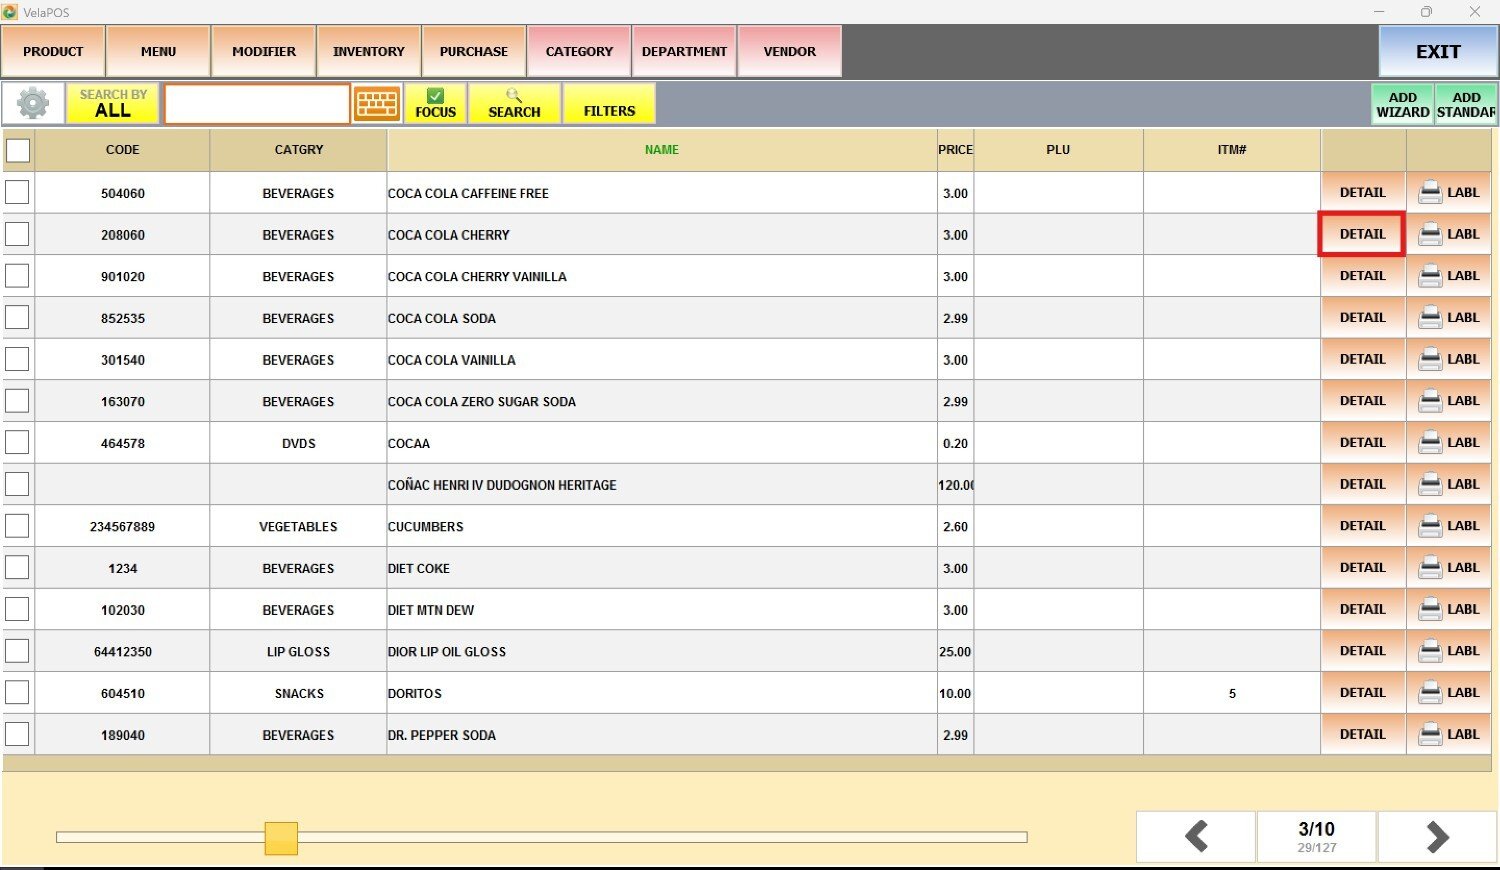Check the select-all checkbox in header
Image resolution: width=1500 pixels, height=870 pixels.
tap(18, 150)
